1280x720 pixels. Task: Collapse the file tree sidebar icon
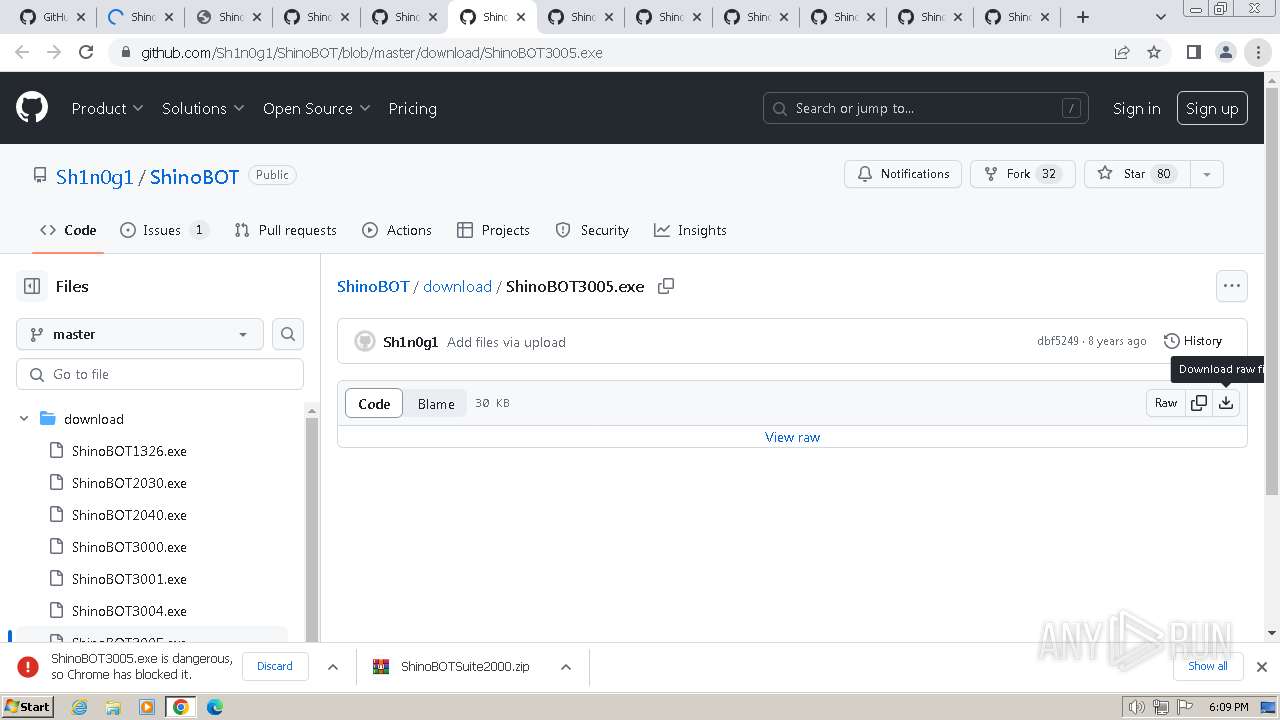32,286
